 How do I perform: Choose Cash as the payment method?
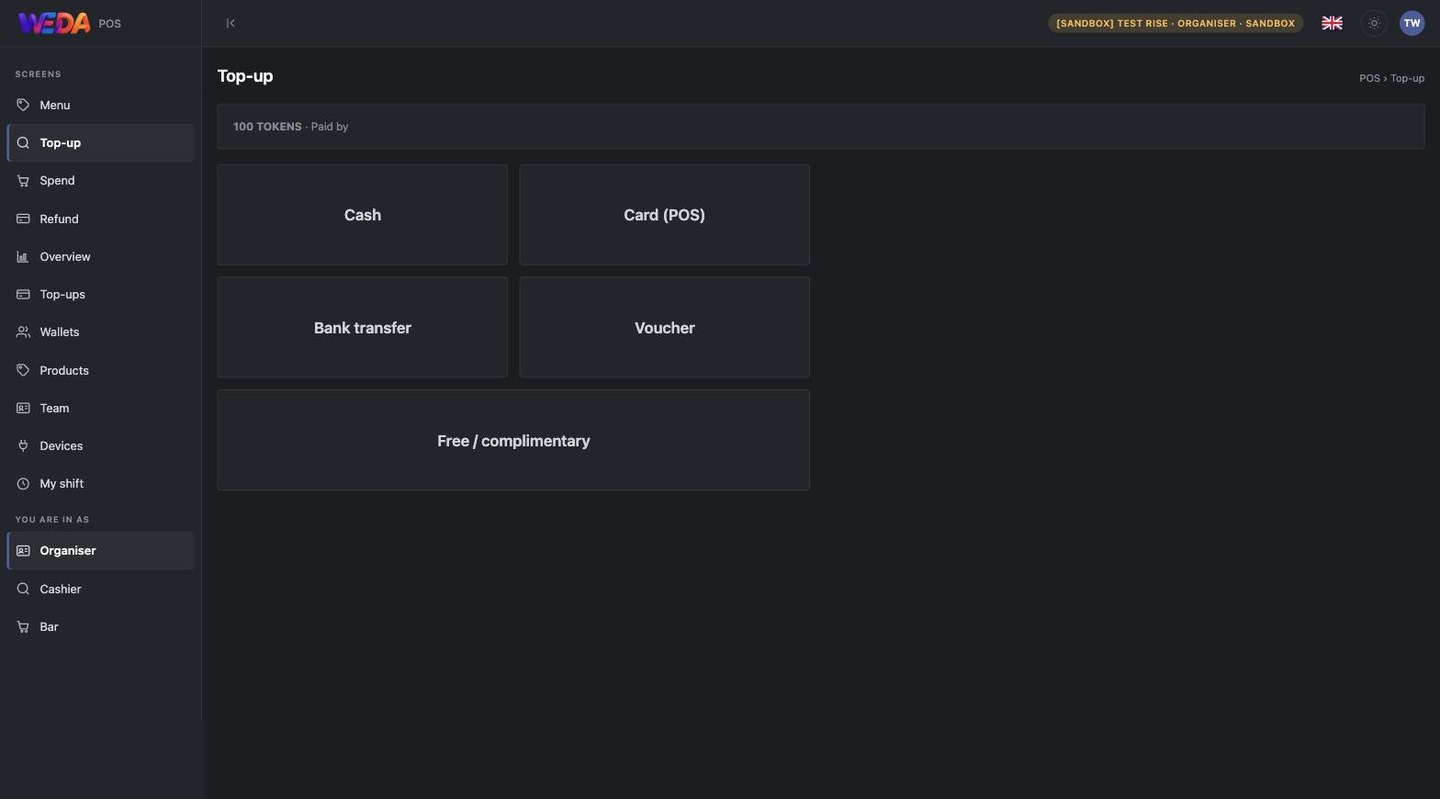[362, 215]
